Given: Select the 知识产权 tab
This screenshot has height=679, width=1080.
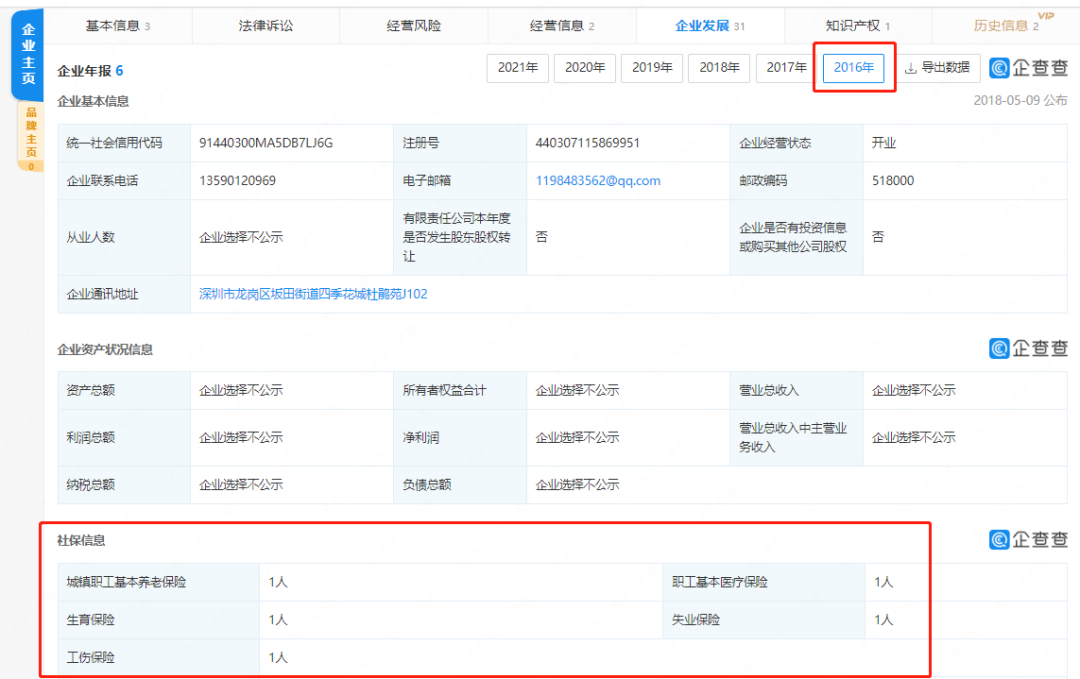Looking at the screenshot, I should click(857, 25).
